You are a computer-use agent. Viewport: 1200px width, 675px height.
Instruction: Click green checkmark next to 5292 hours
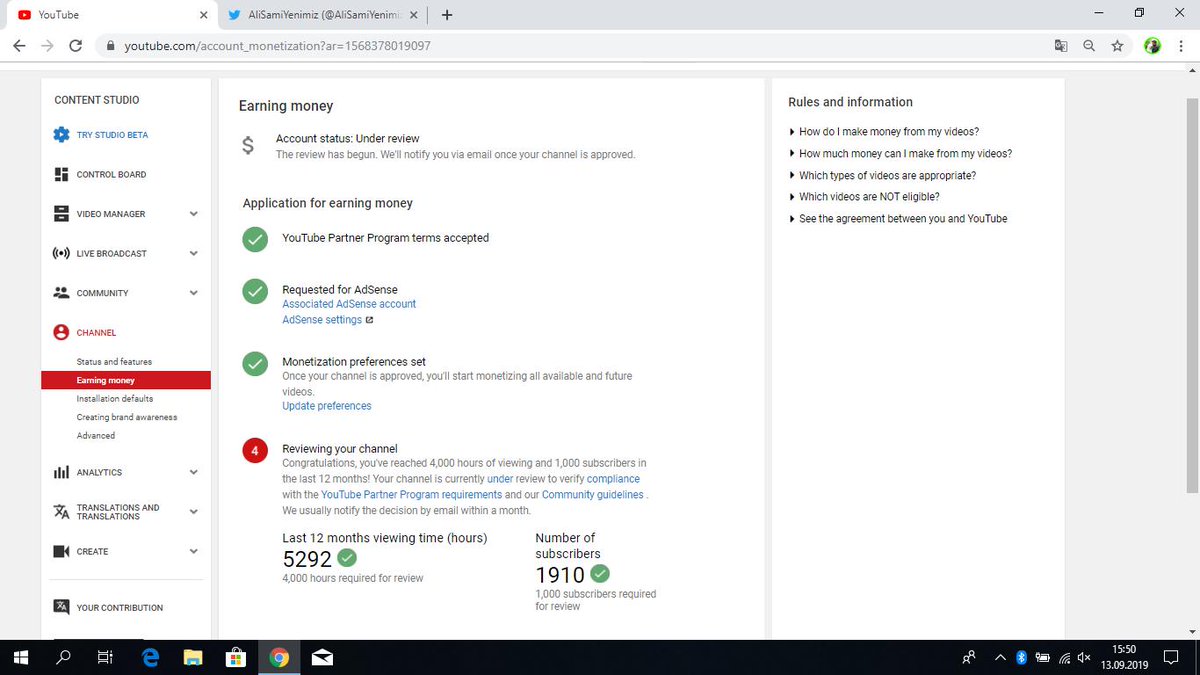click(347, 558)
